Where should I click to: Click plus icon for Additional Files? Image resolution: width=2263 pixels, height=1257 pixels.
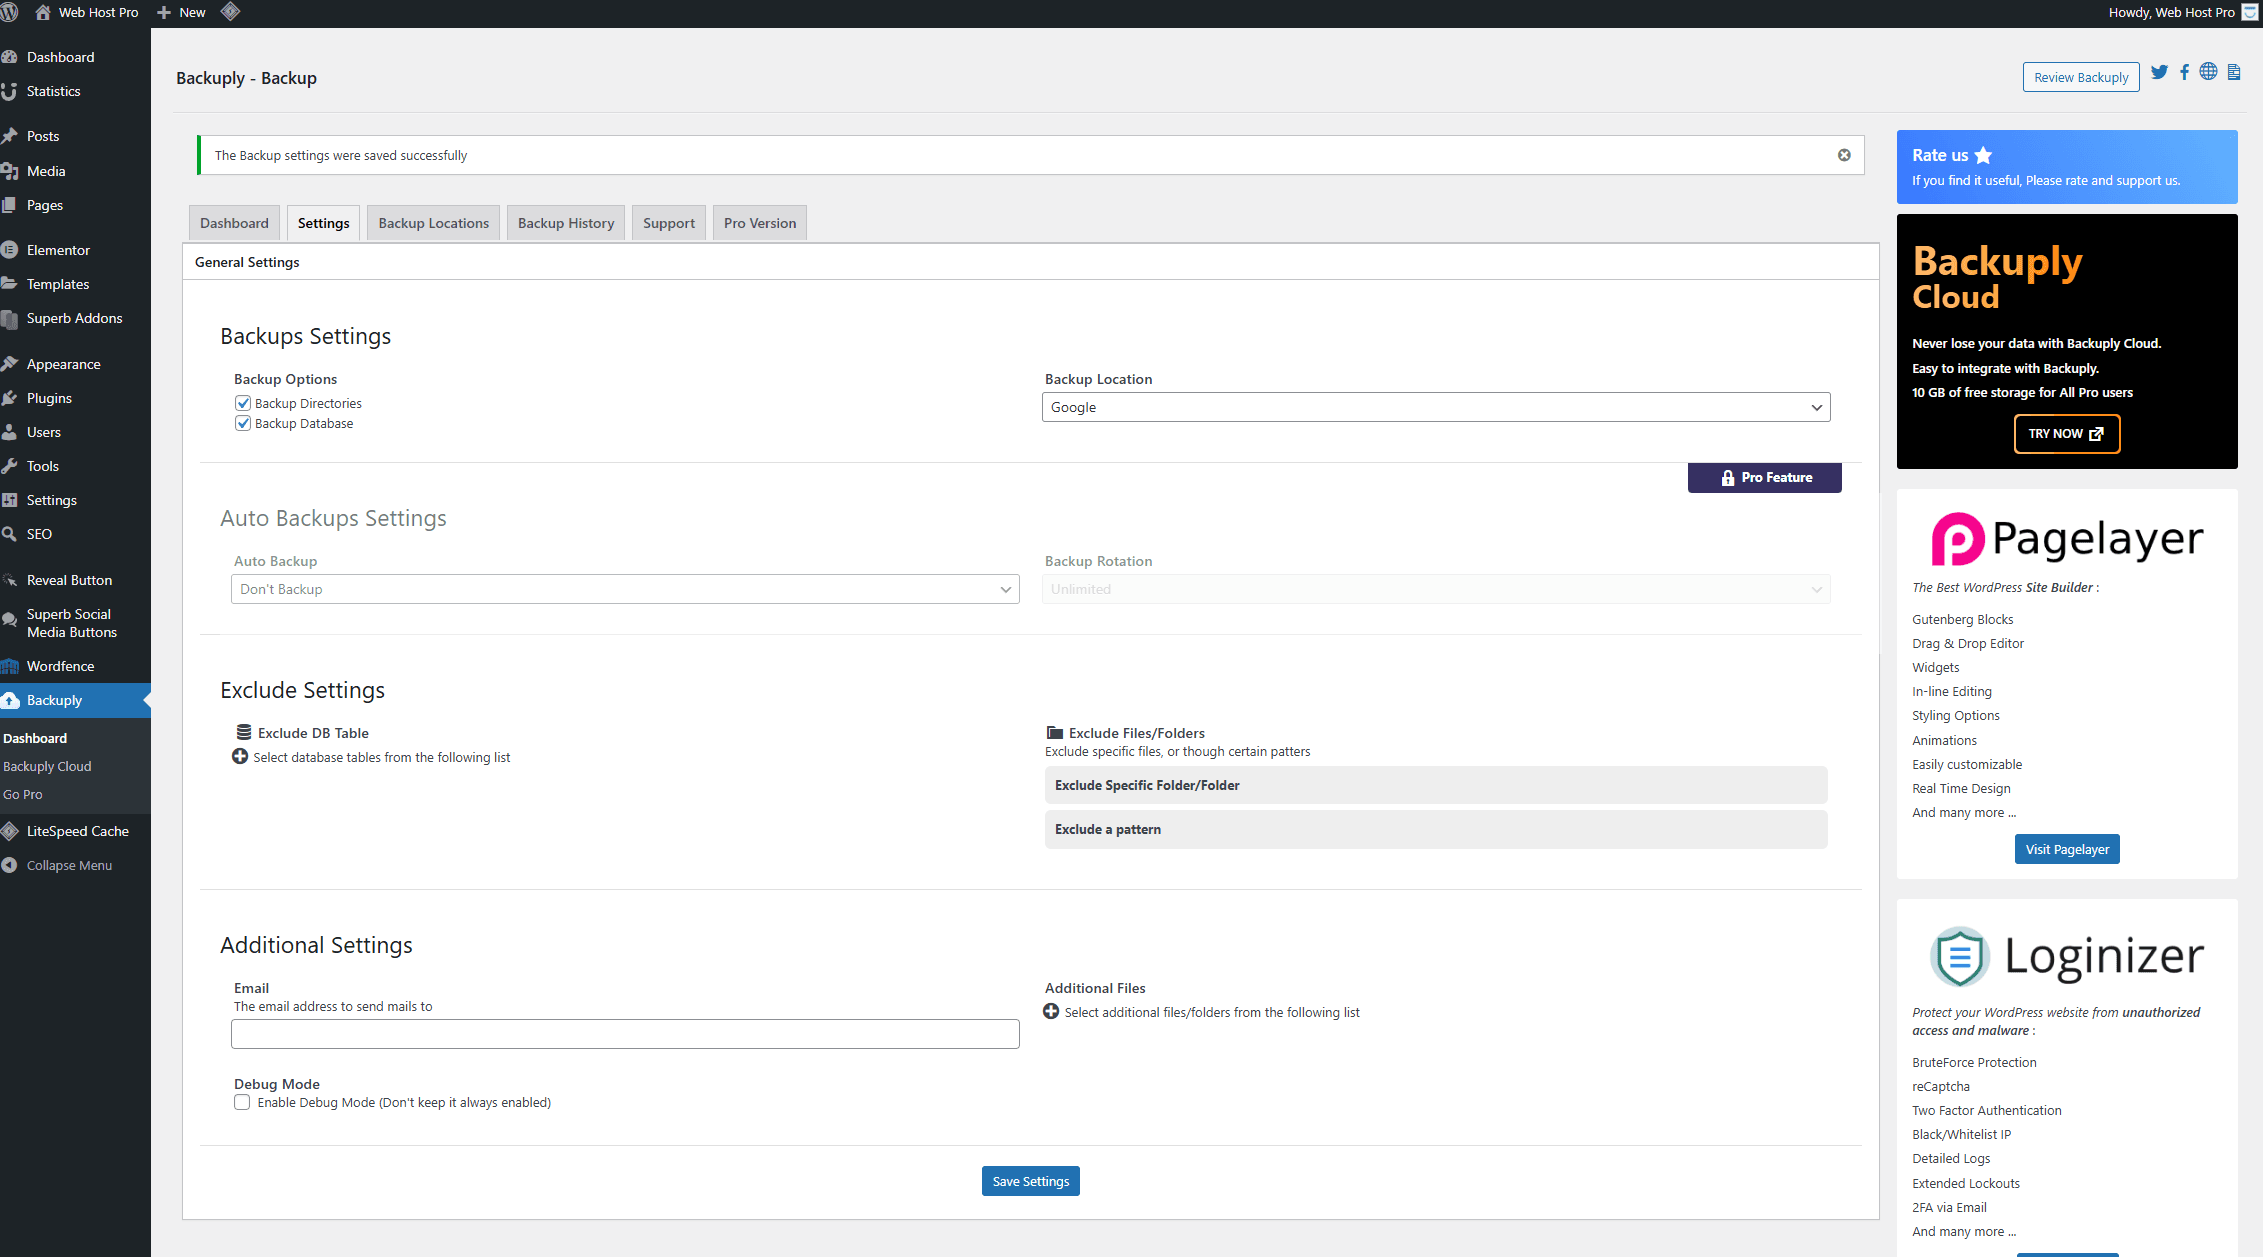click(1051, 1012)
